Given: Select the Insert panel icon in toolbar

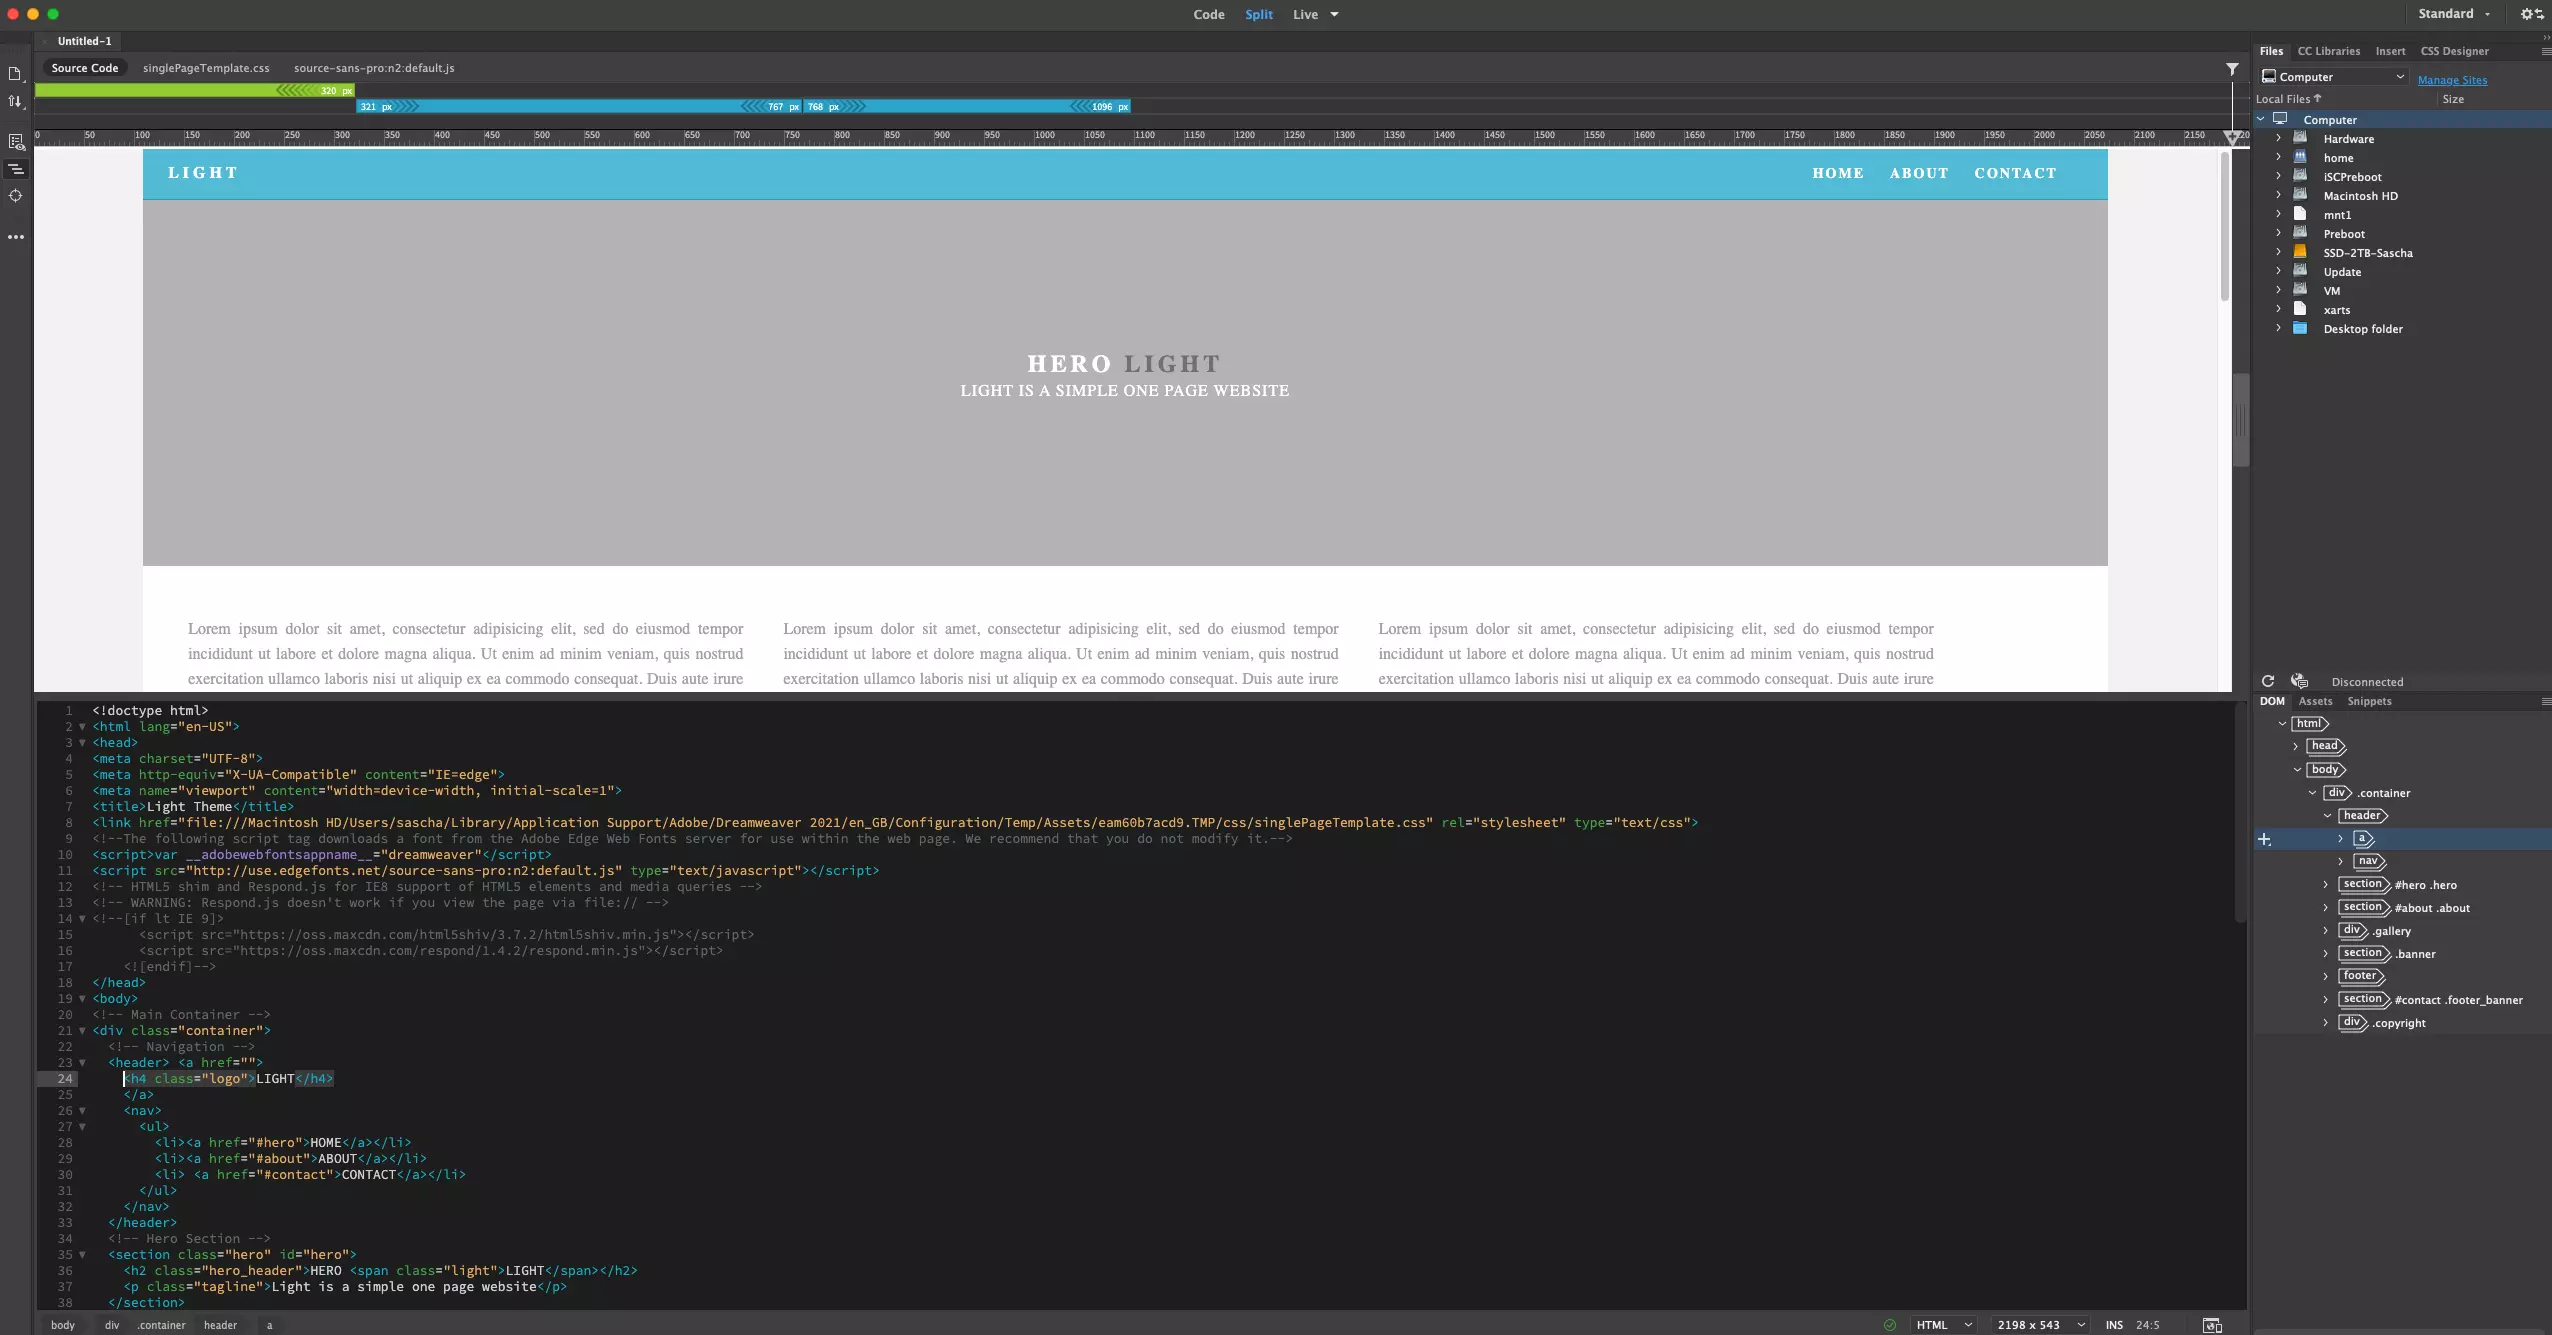Looking at the screenshot, I should (x=2390, y=51).
